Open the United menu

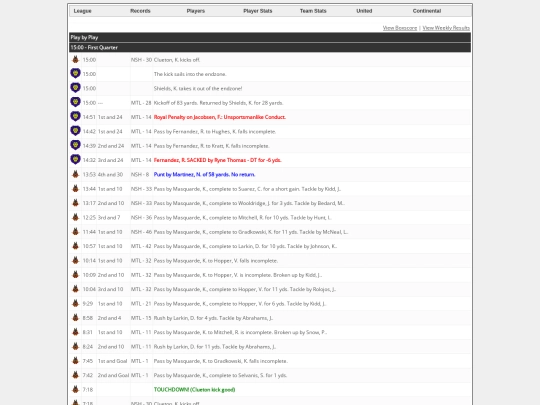[x=364, y=11]
